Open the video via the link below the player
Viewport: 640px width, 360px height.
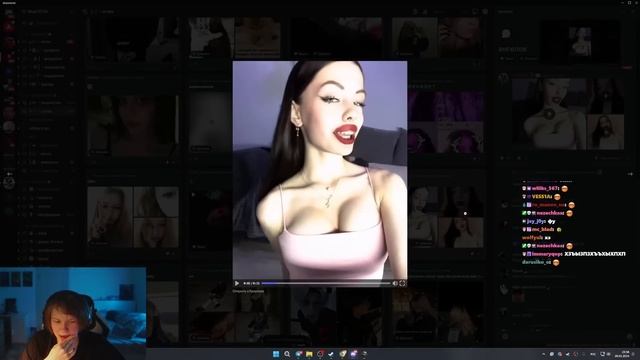[248, 291]
